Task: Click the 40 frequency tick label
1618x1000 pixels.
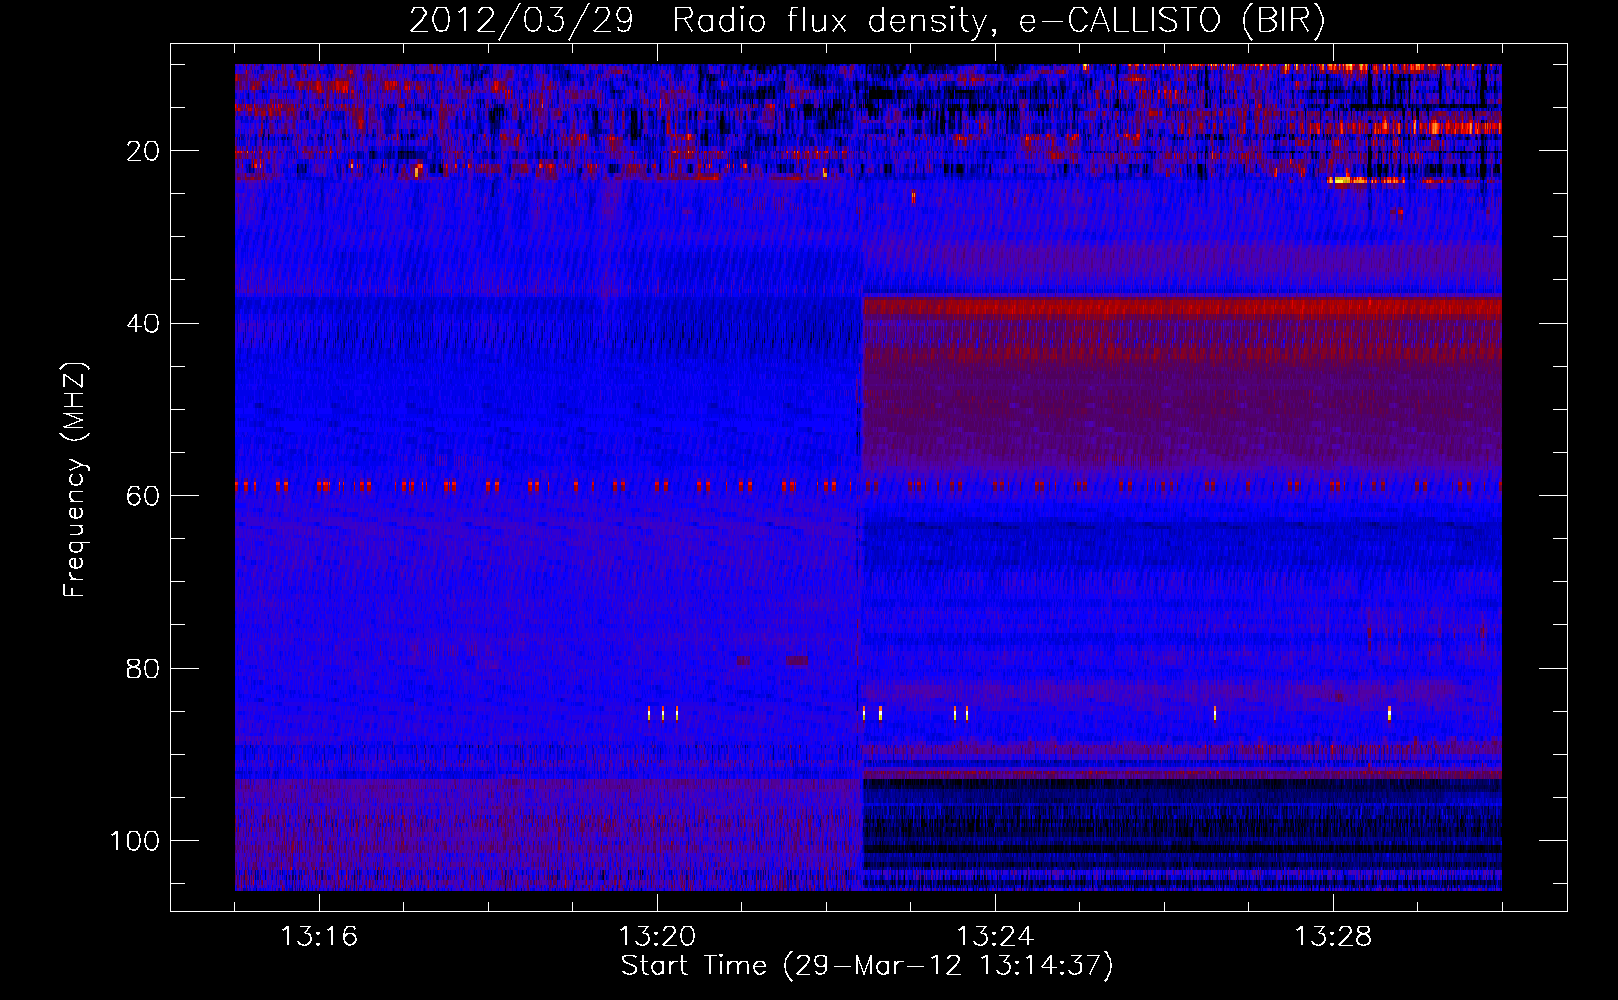Action: point(144,324)
